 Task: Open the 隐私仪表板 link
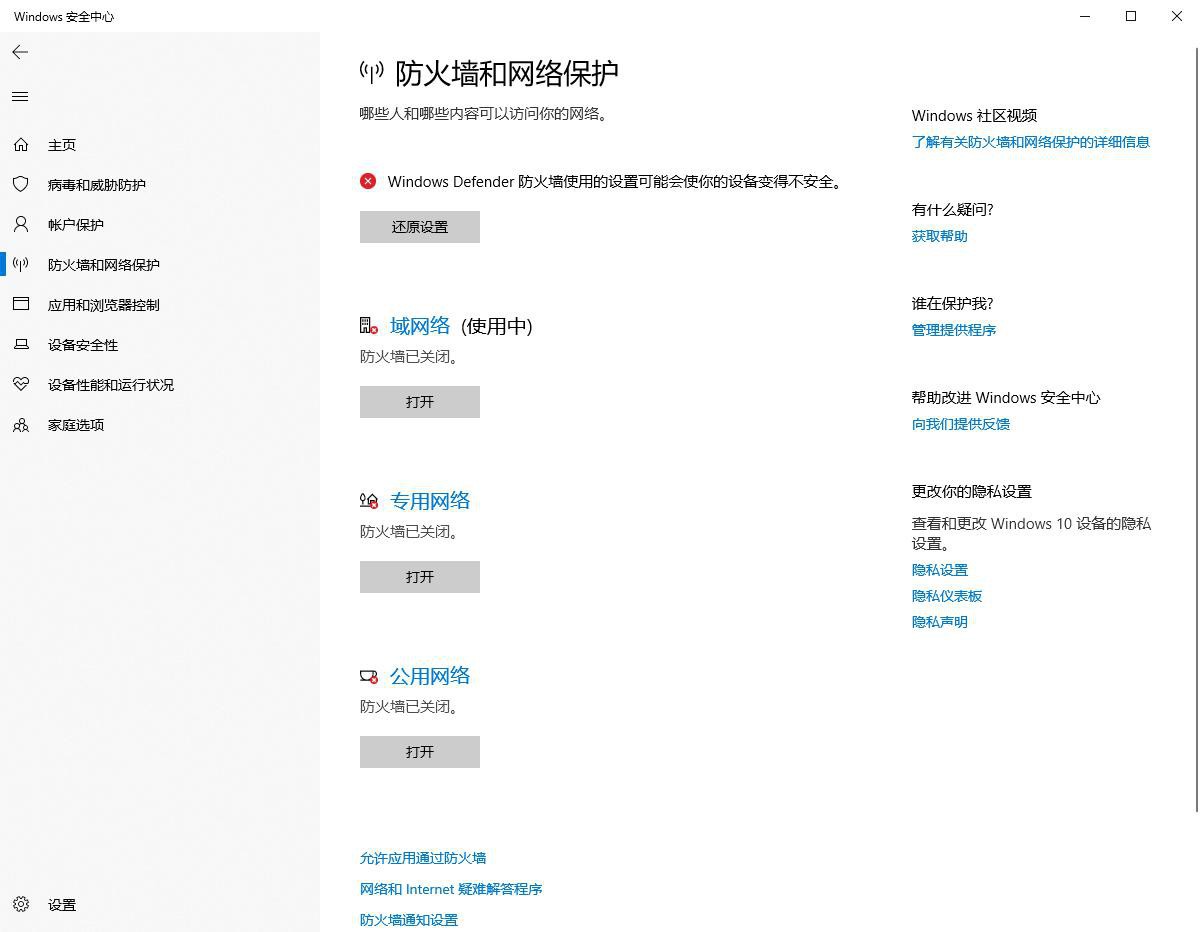point(947,596)
